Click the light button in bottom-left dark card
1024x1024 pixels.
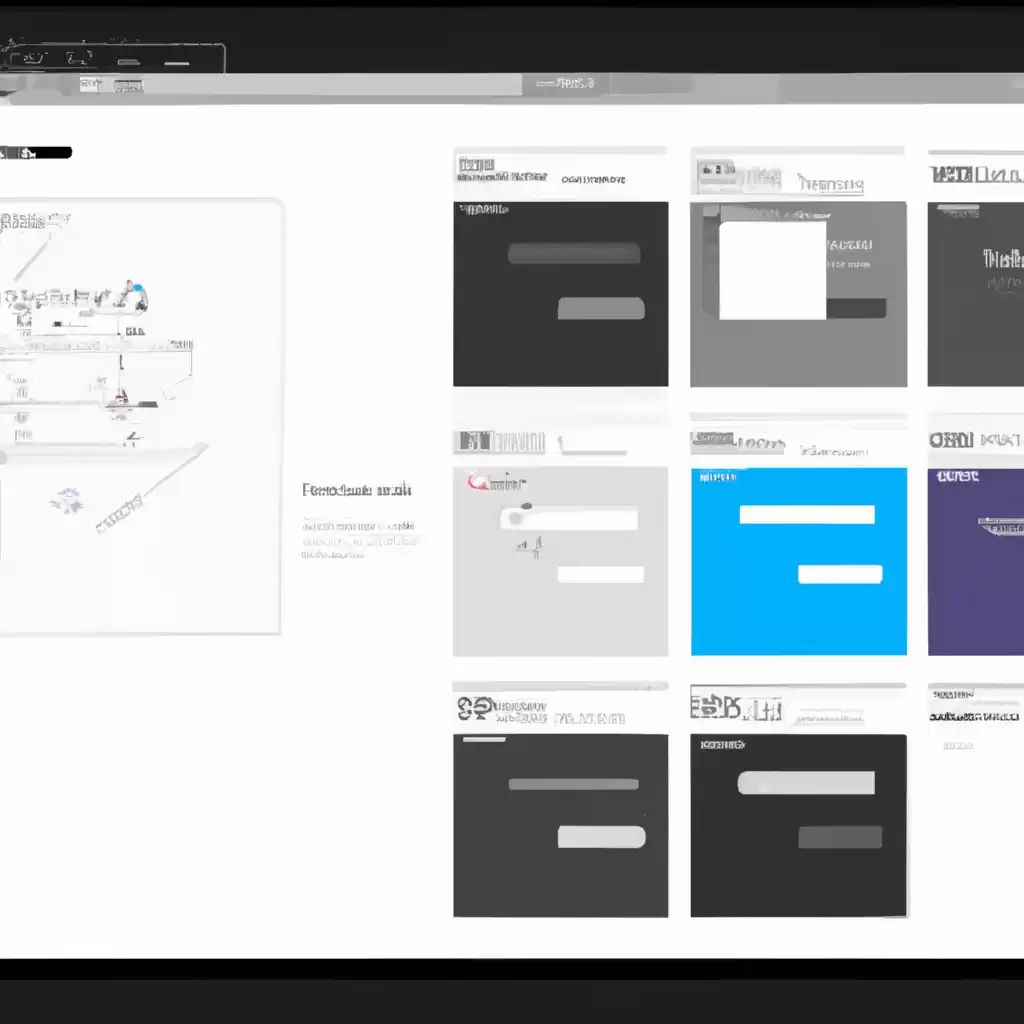(x=601, y=837)
